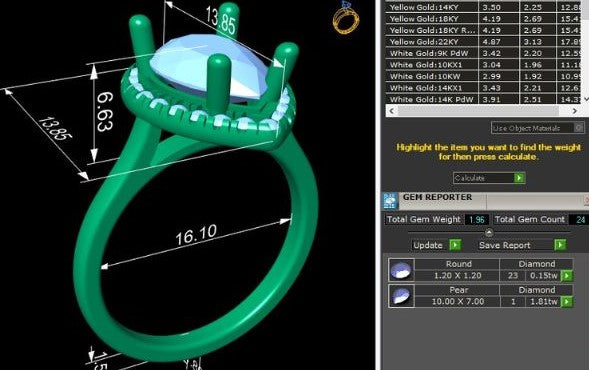589x370 pixels.
Task: Collapse the gem report with the circular arrow
Action: (x=488, y=233)
